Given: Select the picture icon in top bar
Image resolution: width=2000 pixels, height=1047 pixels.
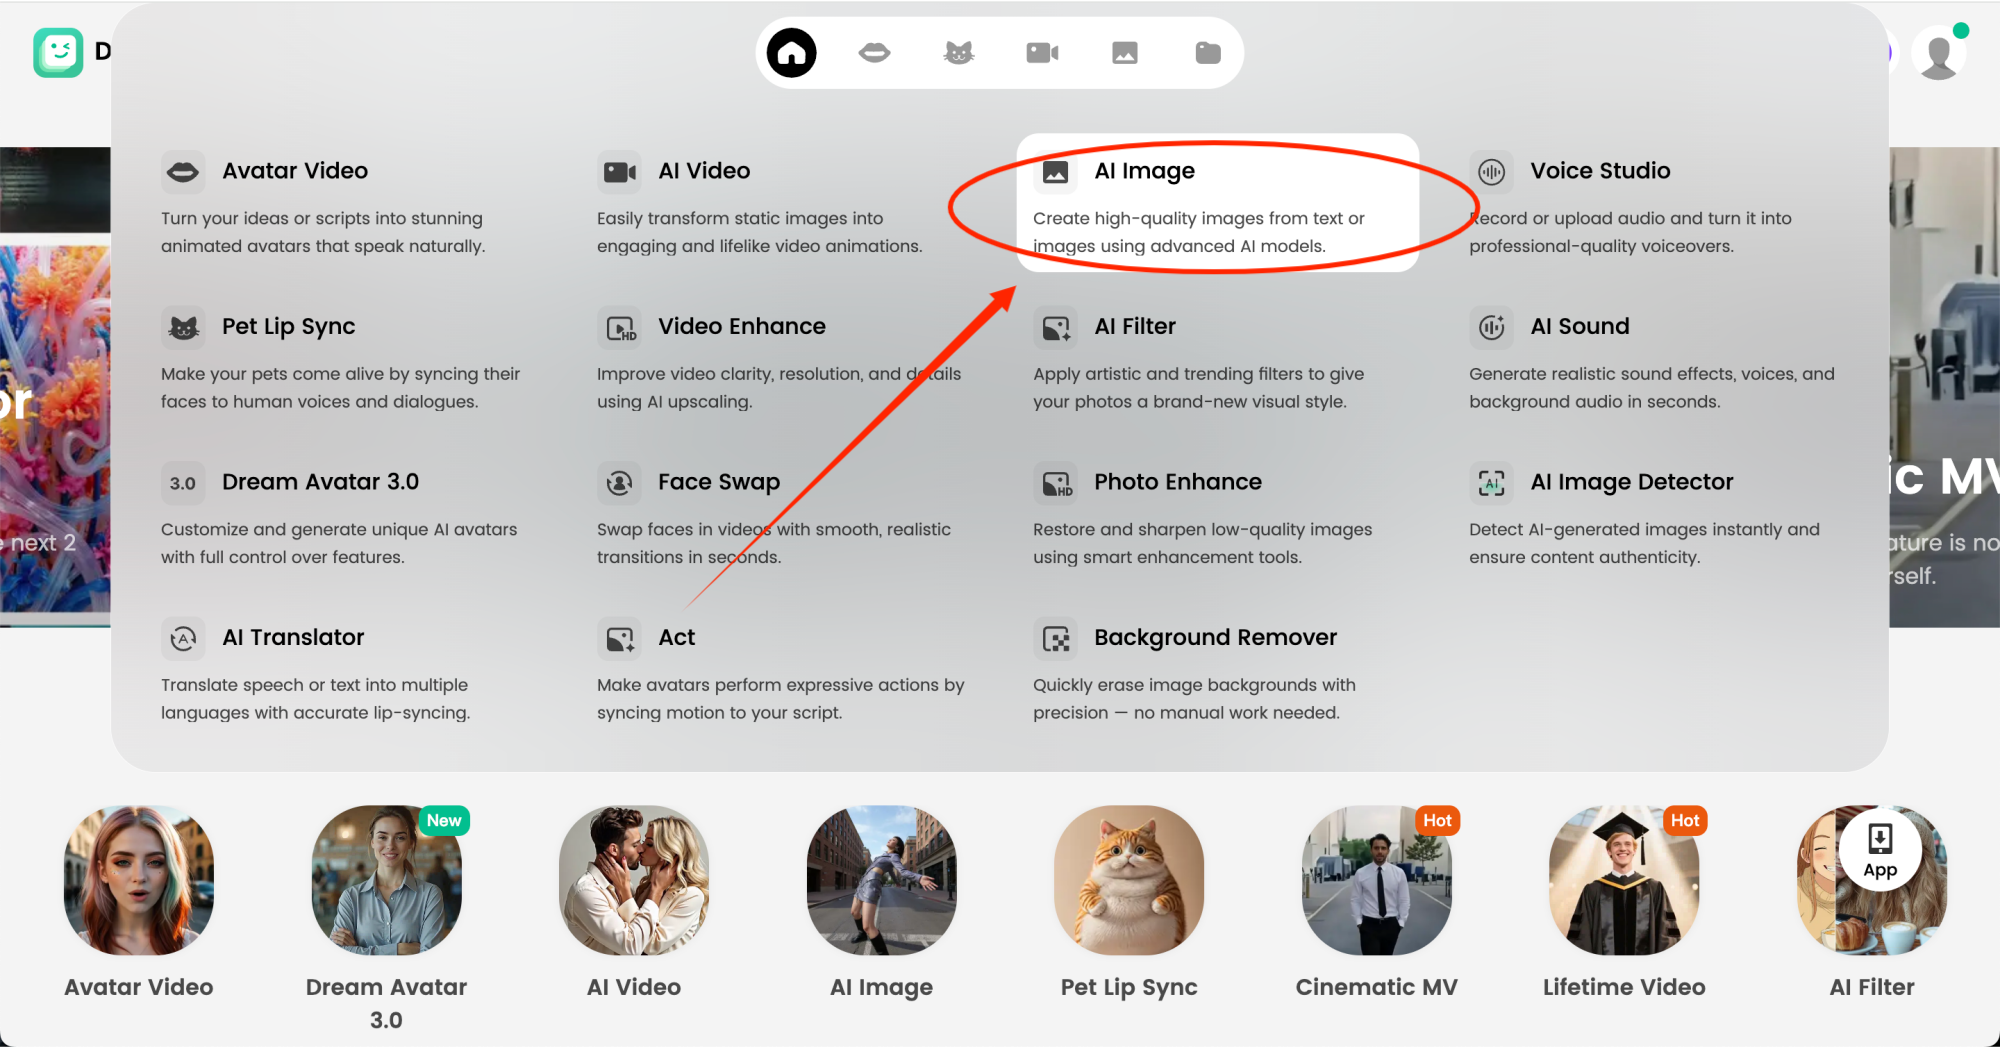Looking at the screenshot, I should (x=1125, y=53).
